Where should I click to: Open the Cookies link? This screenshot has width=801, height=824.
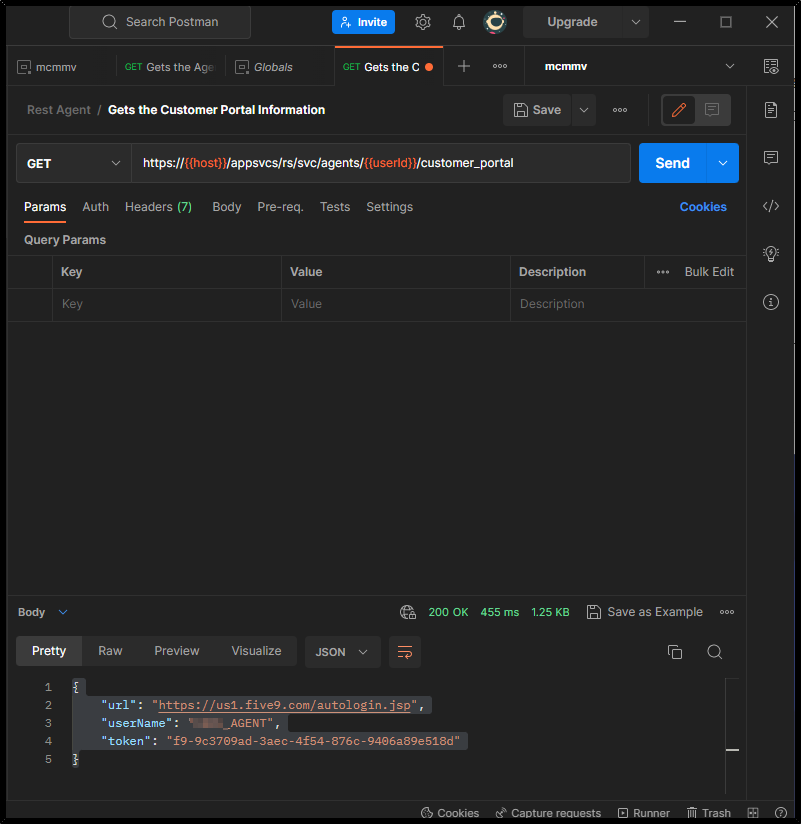[x=703, y=207]
